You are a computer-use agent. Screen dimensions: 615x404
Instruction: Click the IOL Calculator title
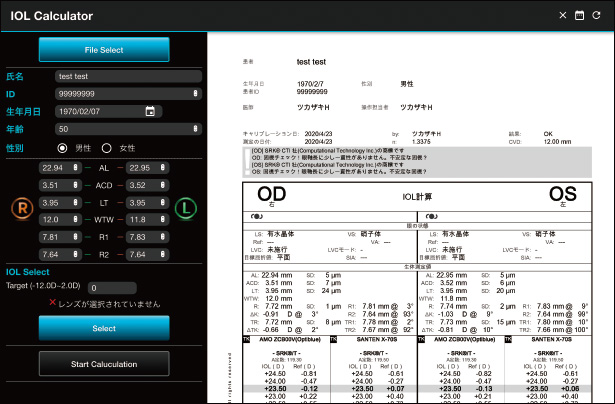[51, 16]
